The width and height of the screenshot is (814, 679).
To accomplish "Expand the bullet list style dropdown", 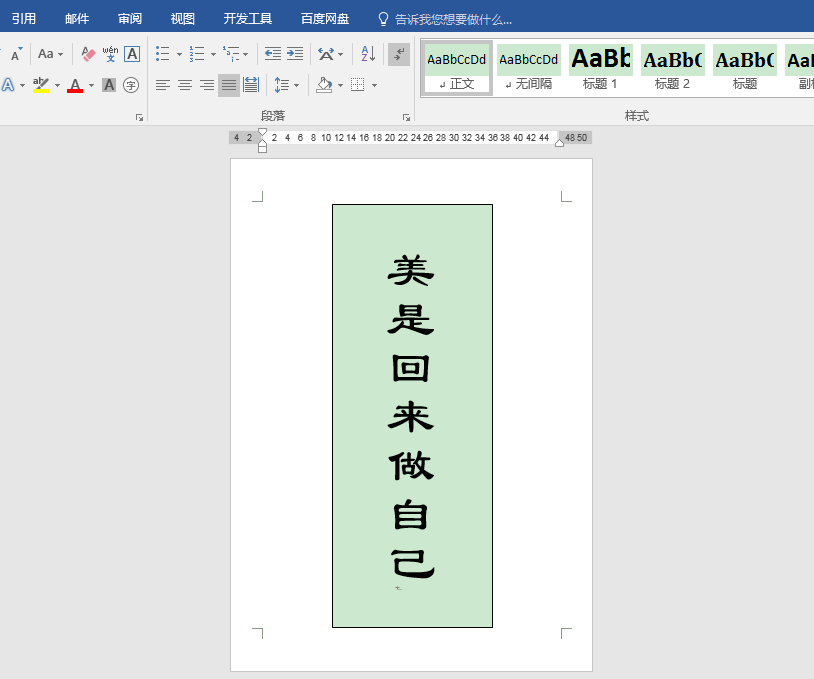I will [180, 54].
